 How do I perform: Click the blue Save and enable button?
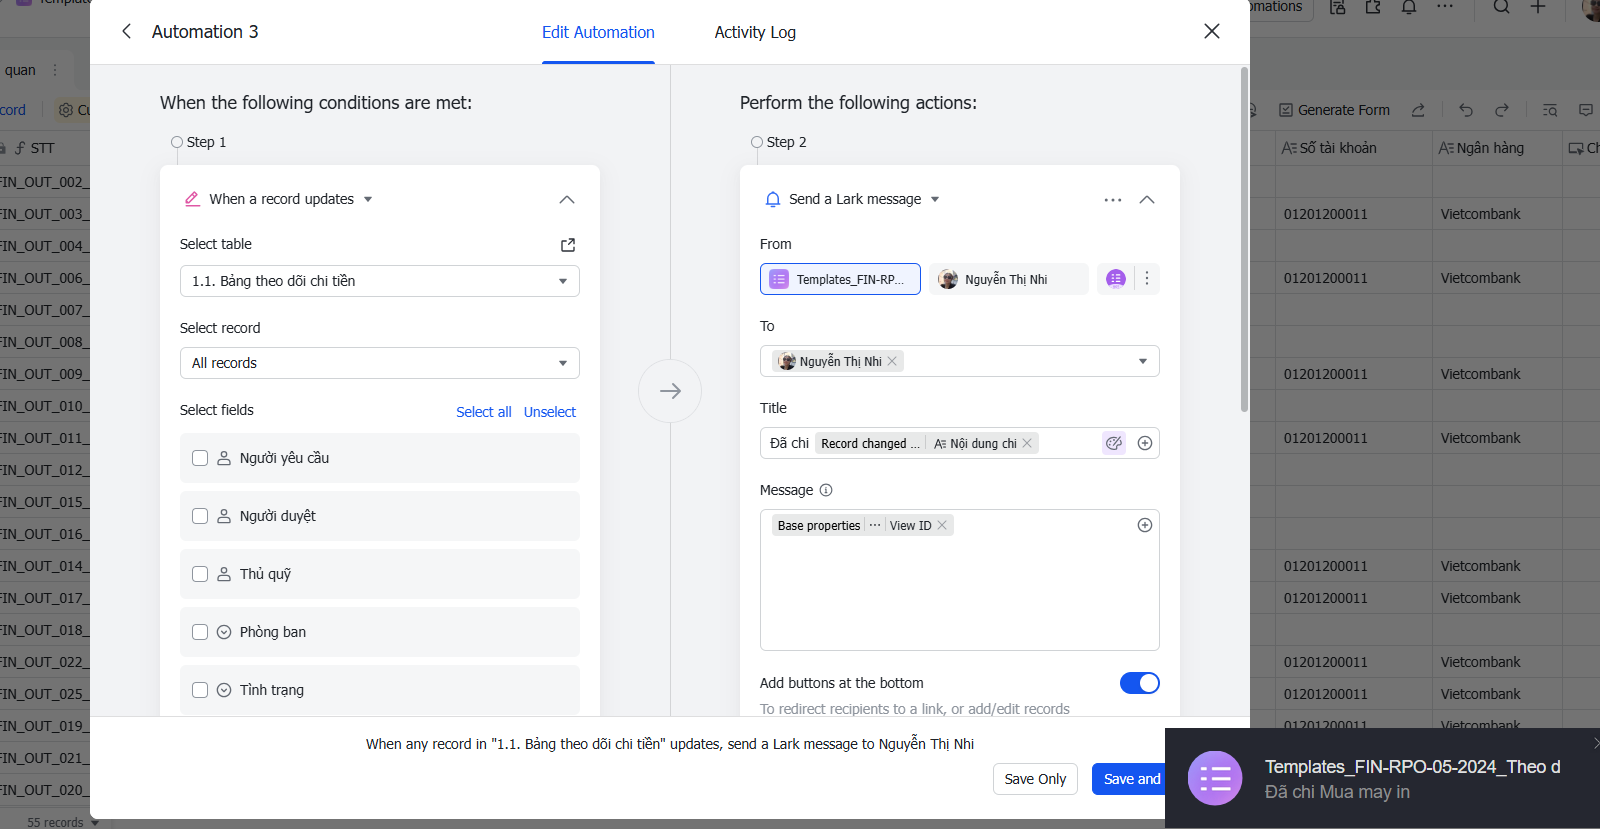coord(1130,779)
